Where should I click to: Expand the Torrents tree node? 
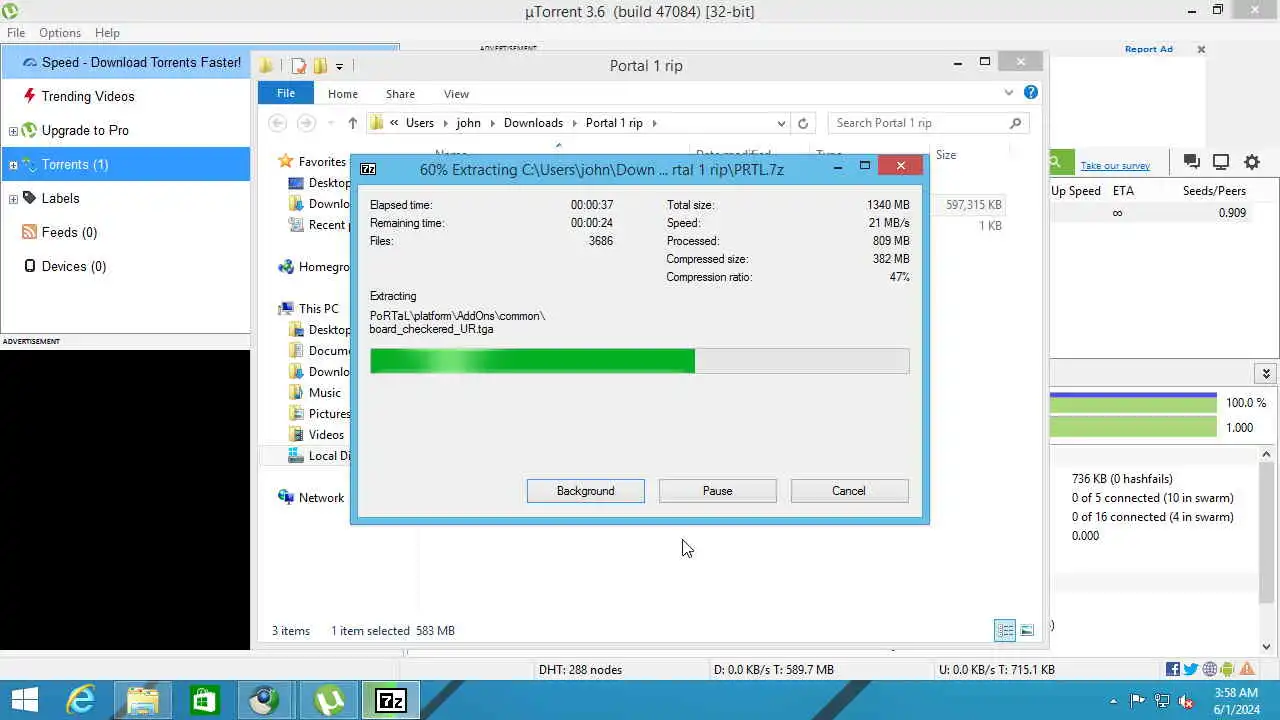point(13,165)
